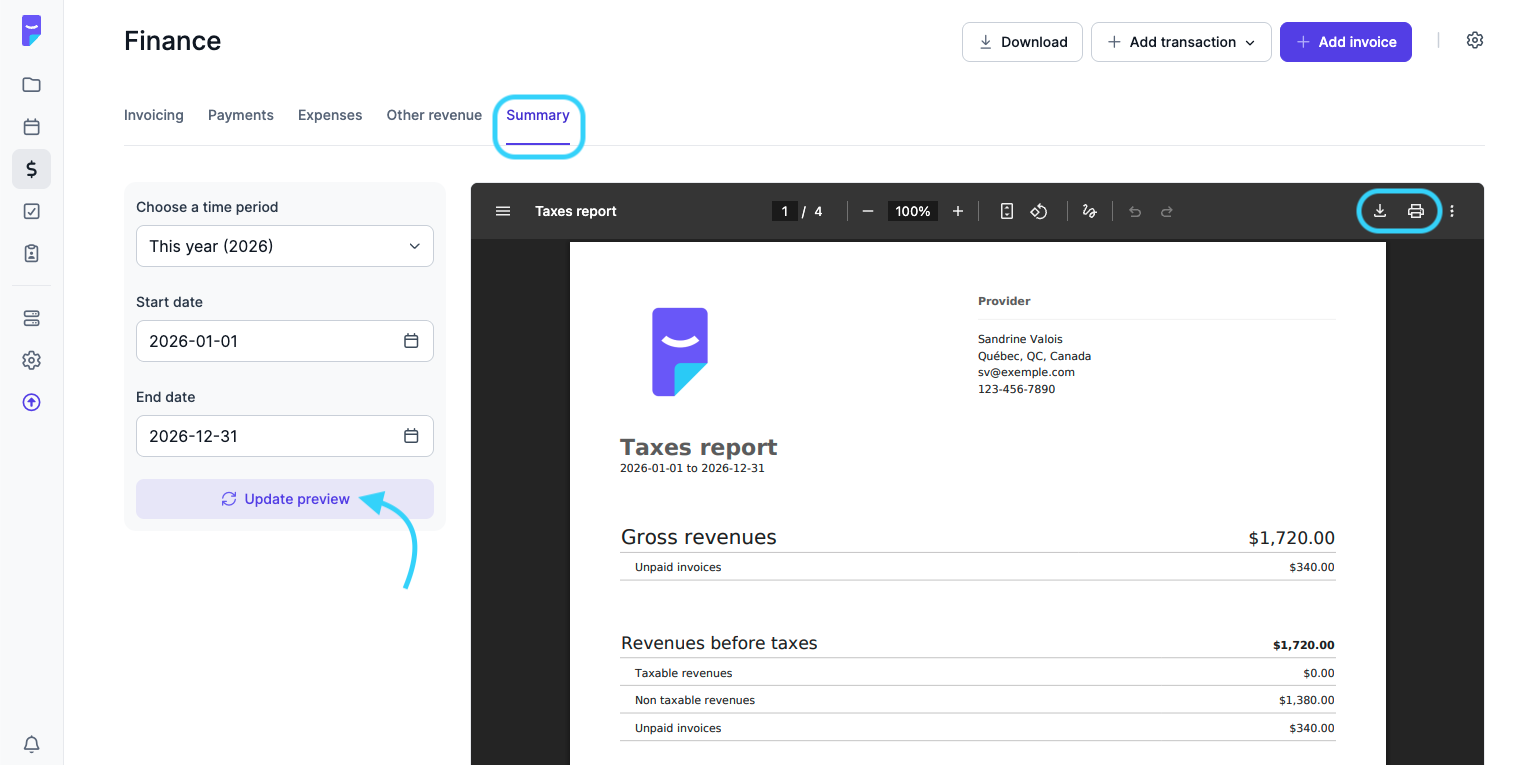Toggle fit to page in the PDF viewer

pyautogui.click(x=1007, y=211)
